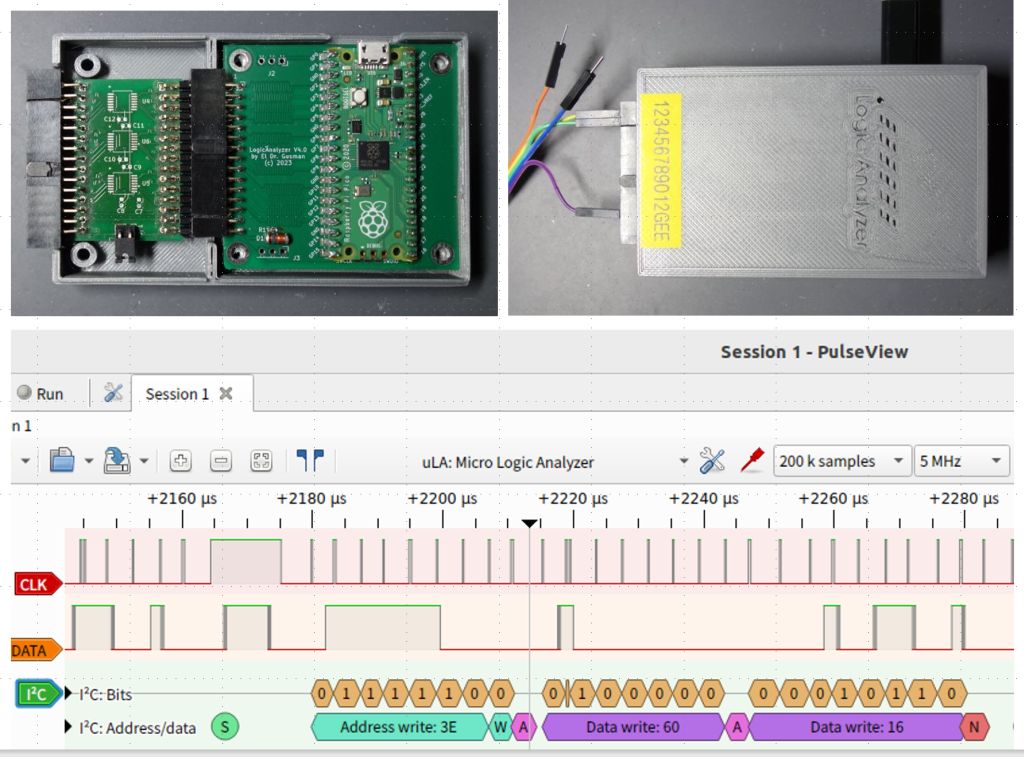The width and height of the screenshot is (1024, 757).
Task: Open the photo of the closed LogicAnalyzer case
Action: click(761, 159)
